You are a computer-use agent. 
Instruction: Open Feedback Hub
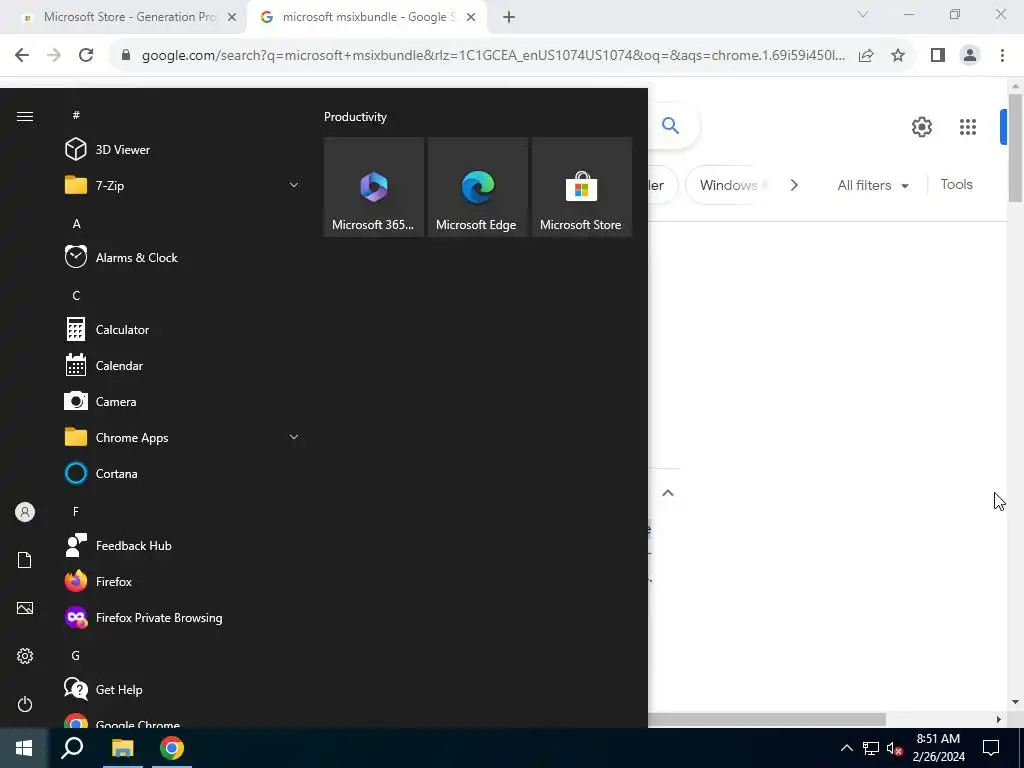point(183,545)
